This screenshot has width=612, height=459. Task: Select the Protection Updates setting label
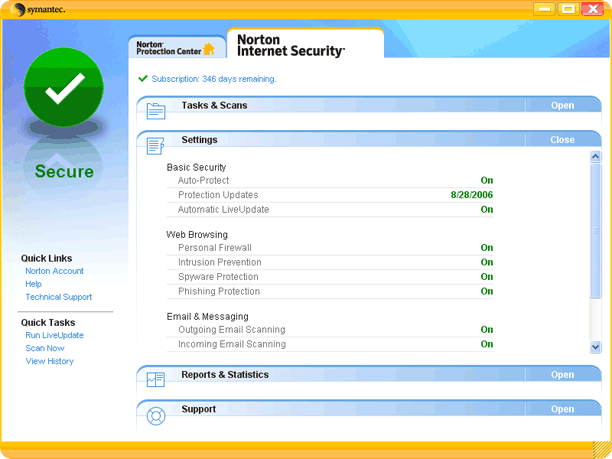(218, 195)
